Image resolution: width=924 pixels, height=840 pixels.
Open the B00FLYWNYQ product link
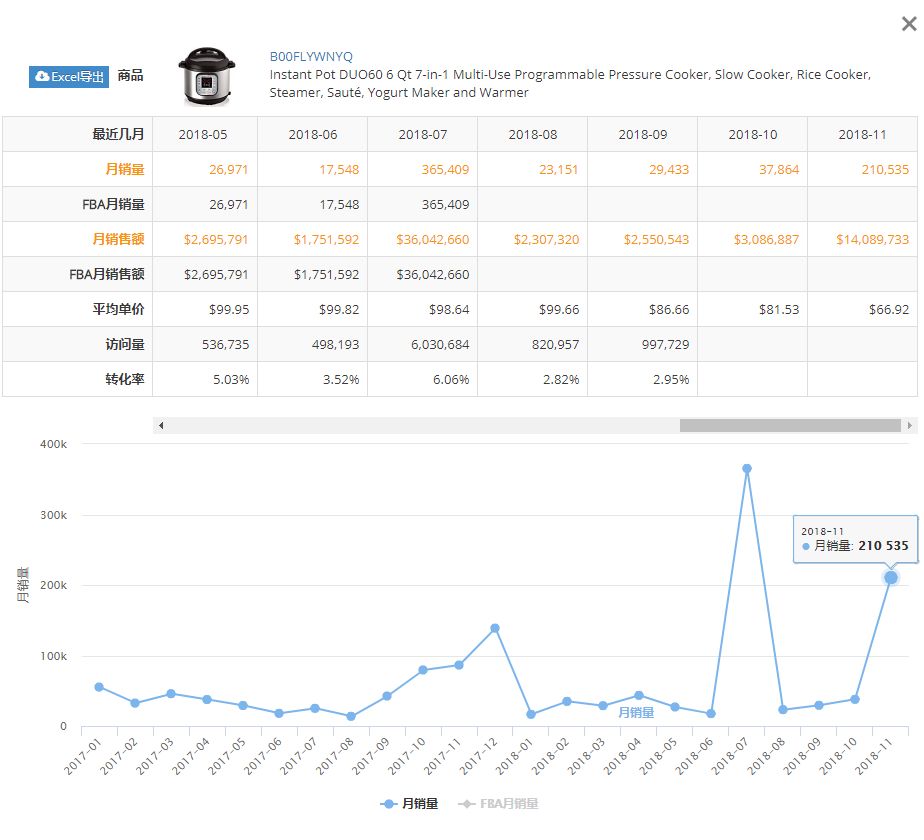(x=311, y=57)
